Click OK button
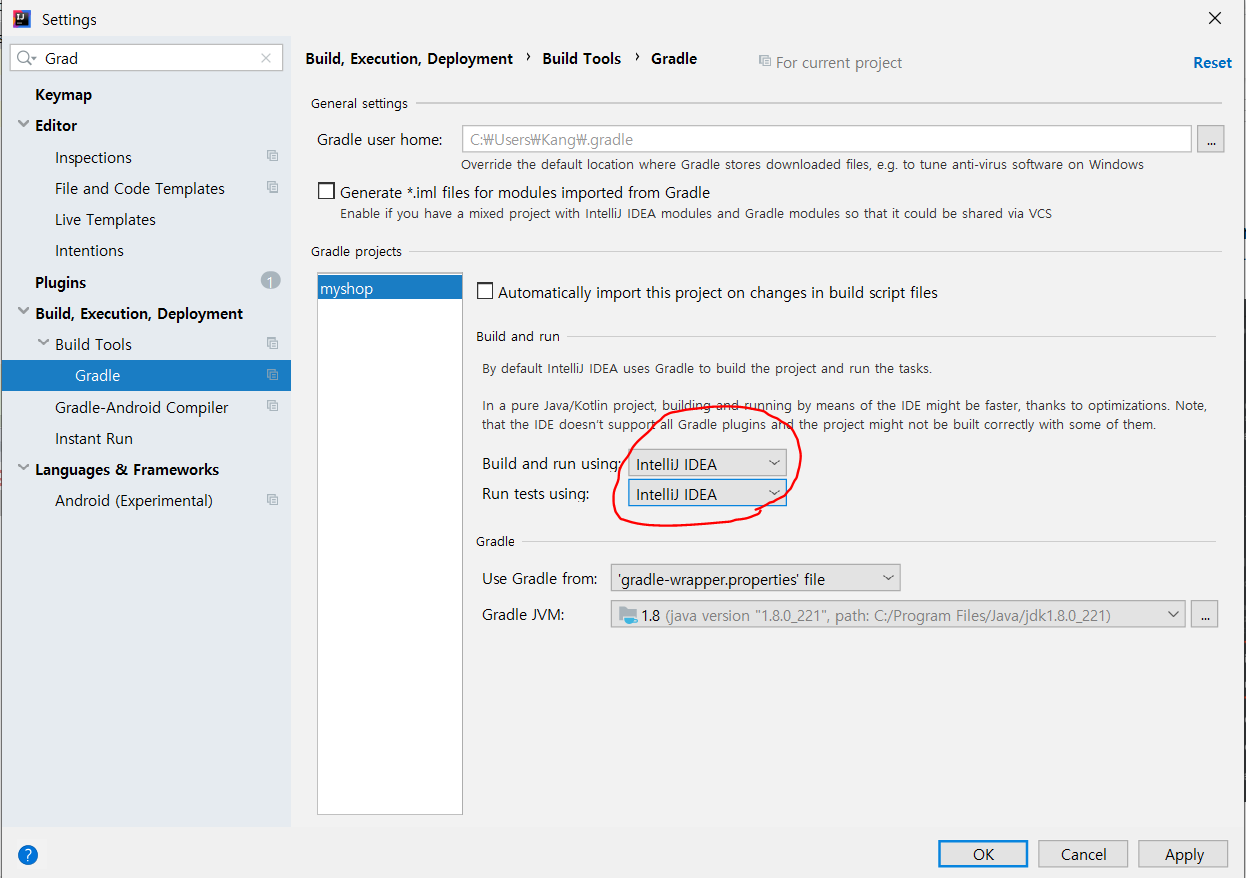The width and height of the screenshot is (1246, 878). (983, 853)
